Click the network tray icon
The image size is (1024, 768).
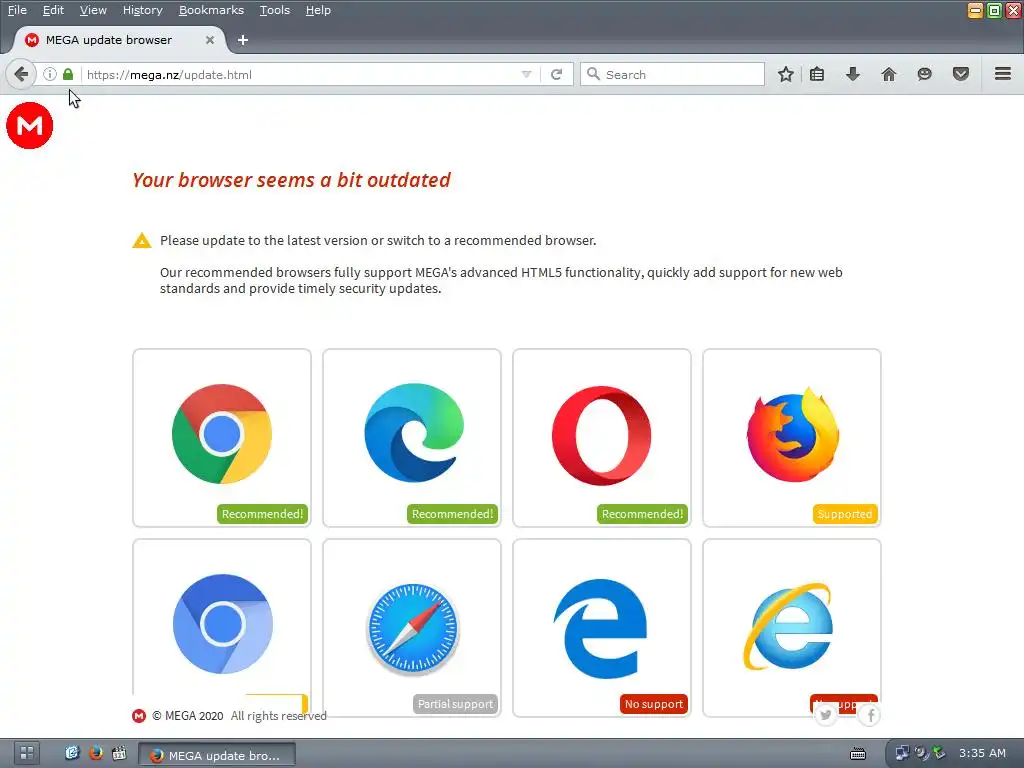click(902, 753)
